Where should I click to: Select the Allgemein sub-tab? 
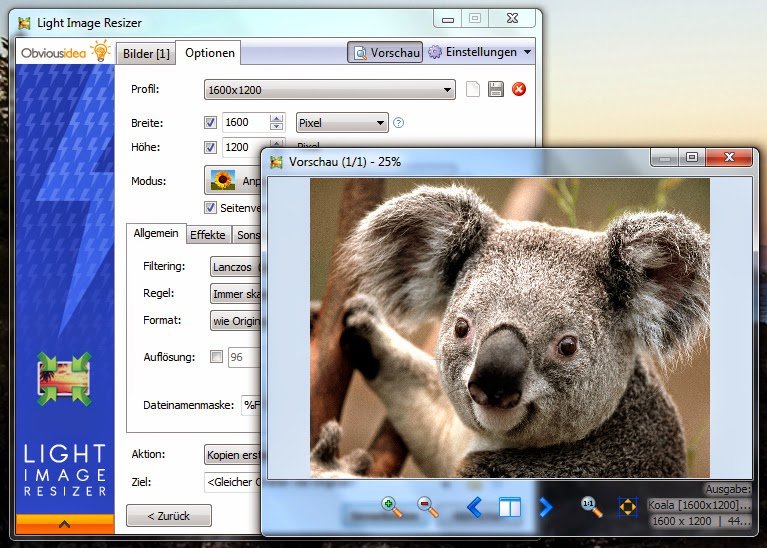pos(156,233)
